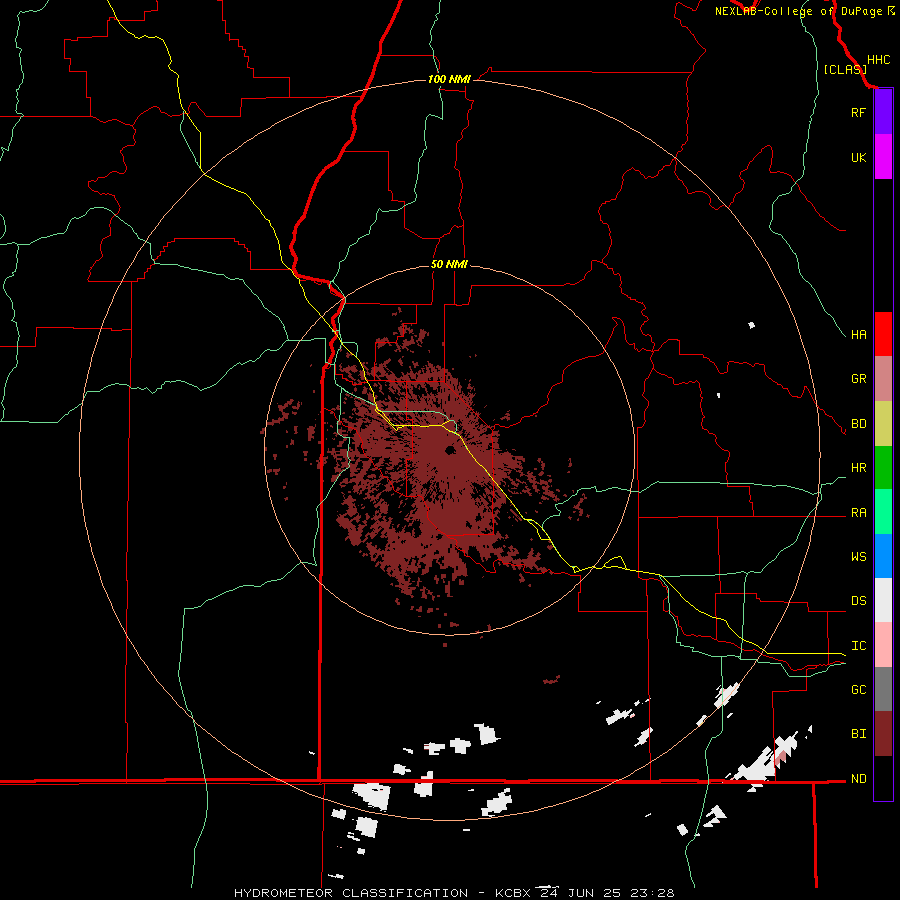Click the RA legend label
This screenshot has height=900, width=900.
[858, 513]
